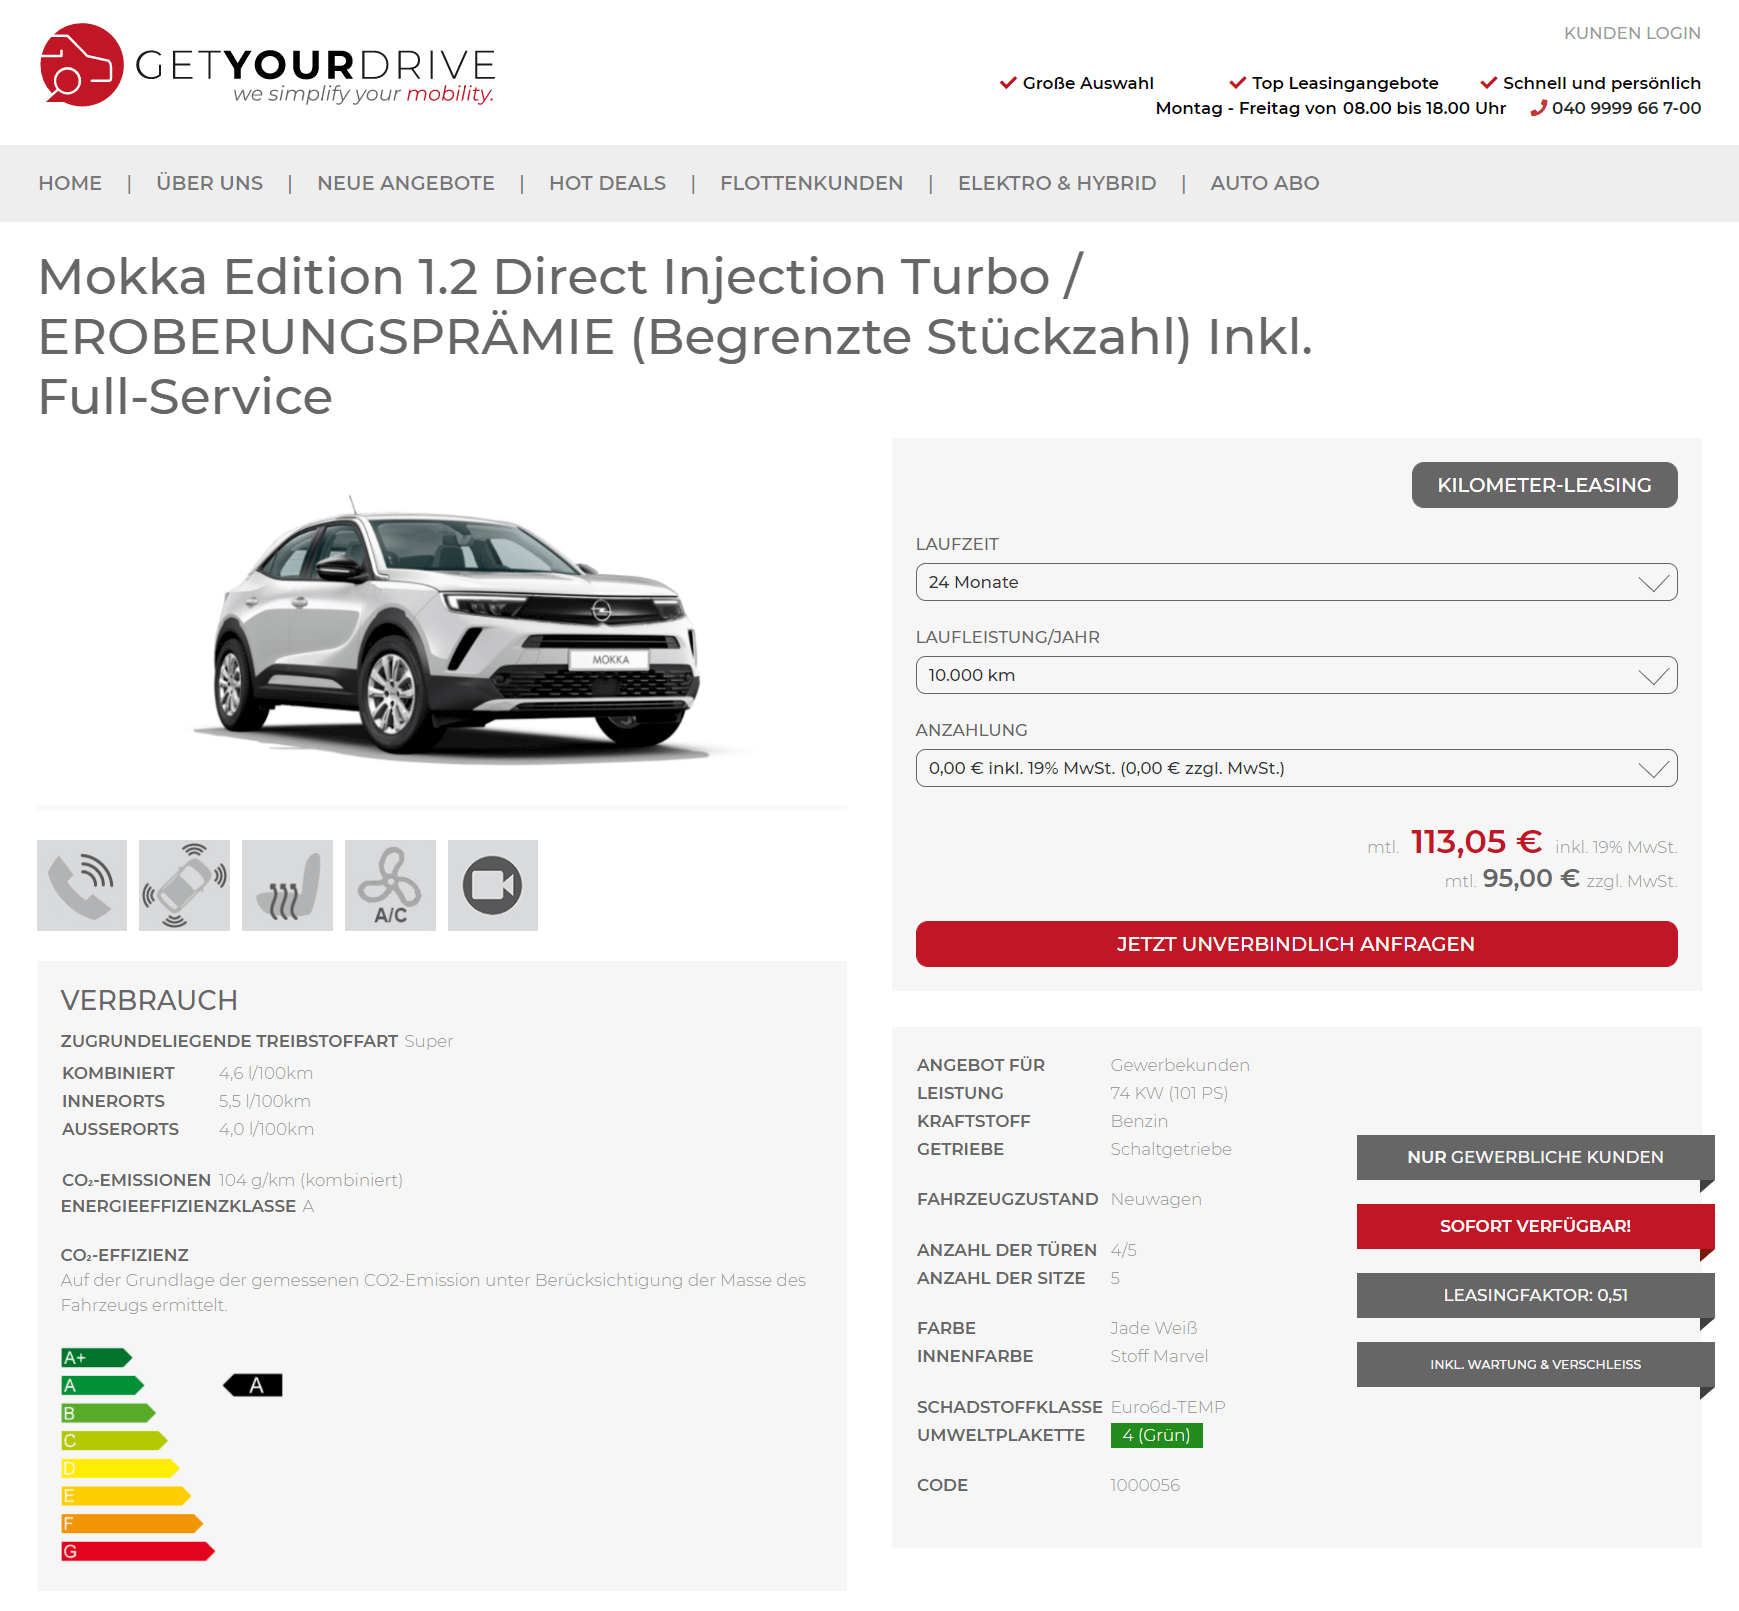Click the phone number 040 9999 66 7-00
1739x1611 pixels.
(1626, 108)
